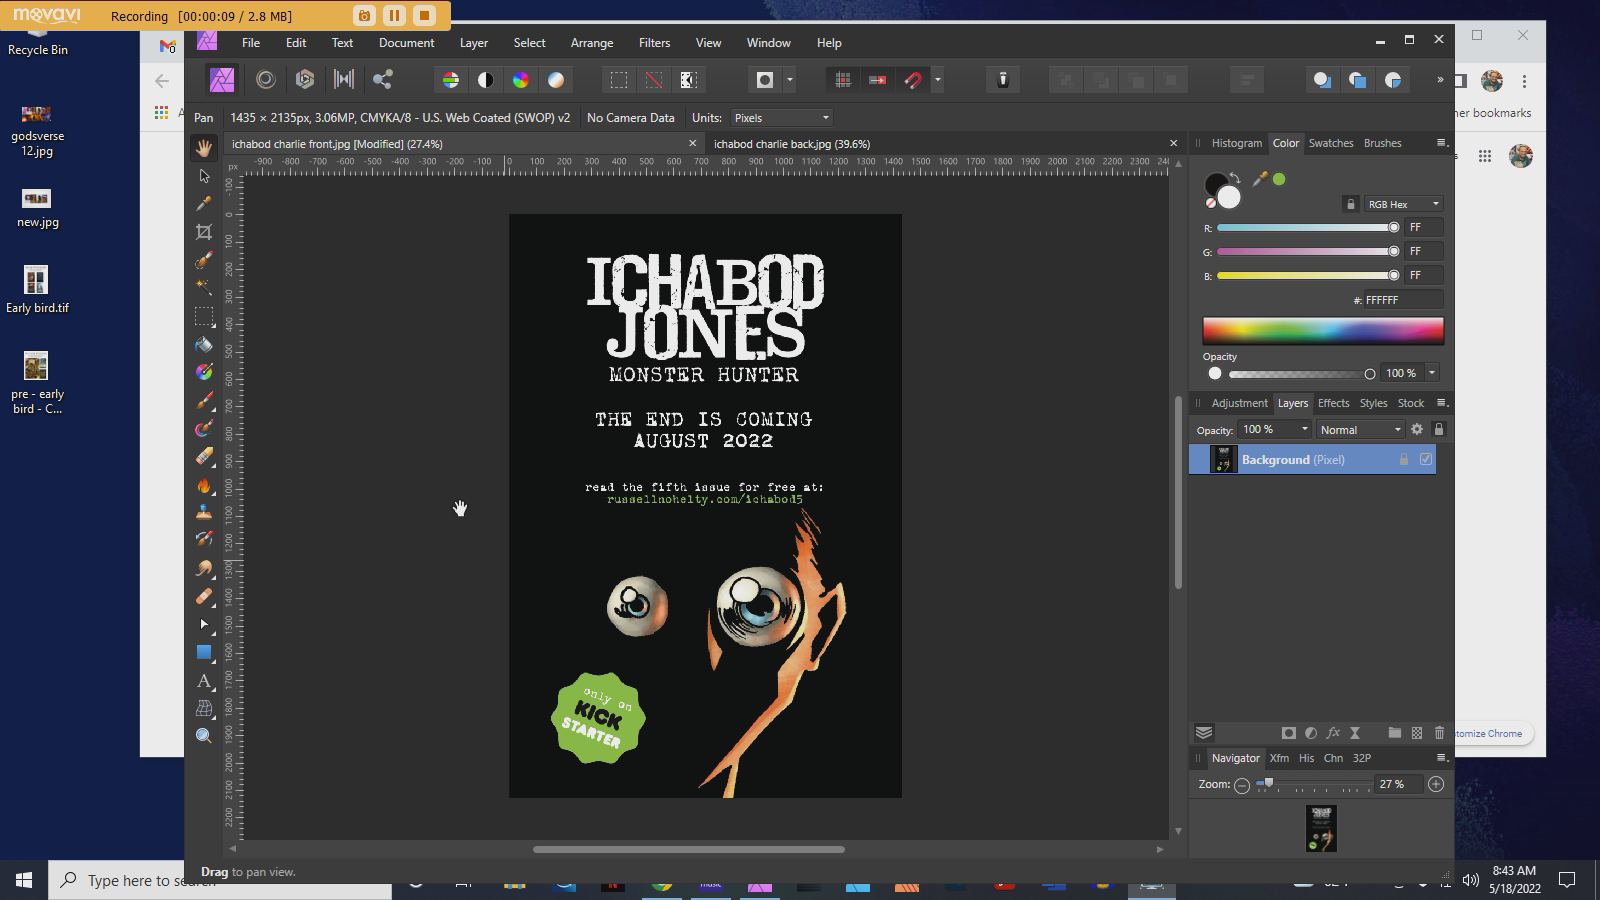Switch to ichabod charlie back.jpg document tab
This screenshot has height=900, width=1600.
click(x=791, y=144)
